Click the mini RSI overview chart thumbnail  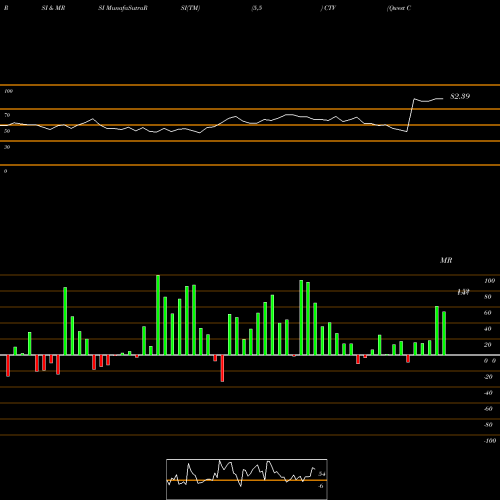tap(247, 479)
